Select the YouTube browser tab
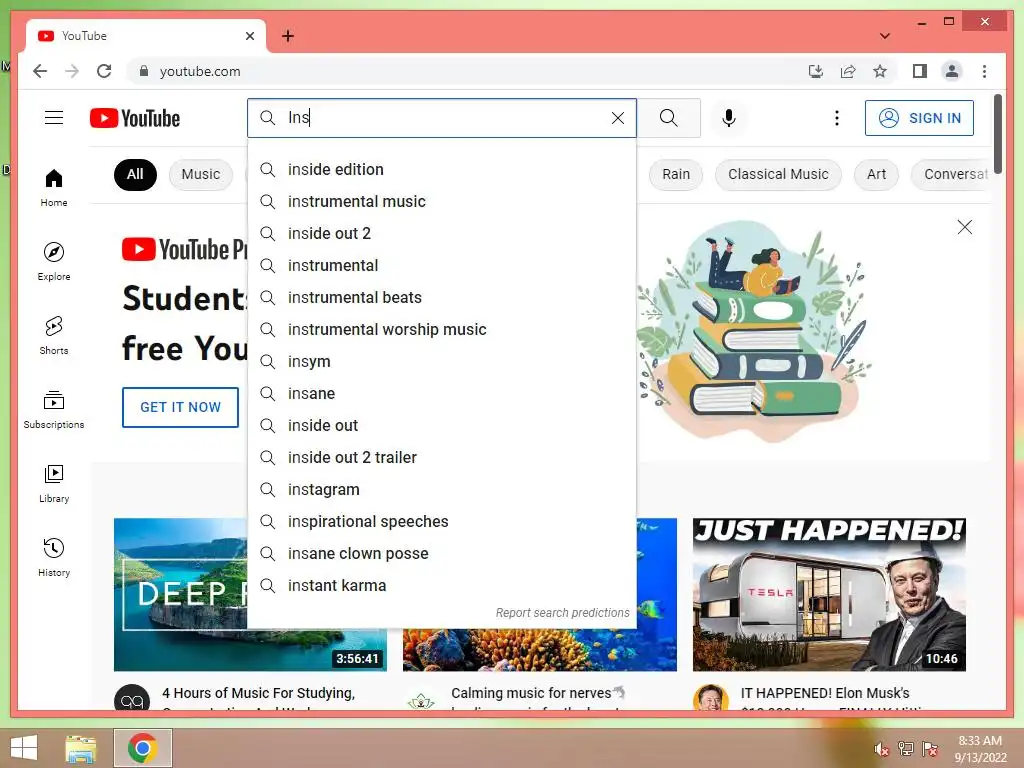This screenshot has width=1024, height=768. point(146,36)
